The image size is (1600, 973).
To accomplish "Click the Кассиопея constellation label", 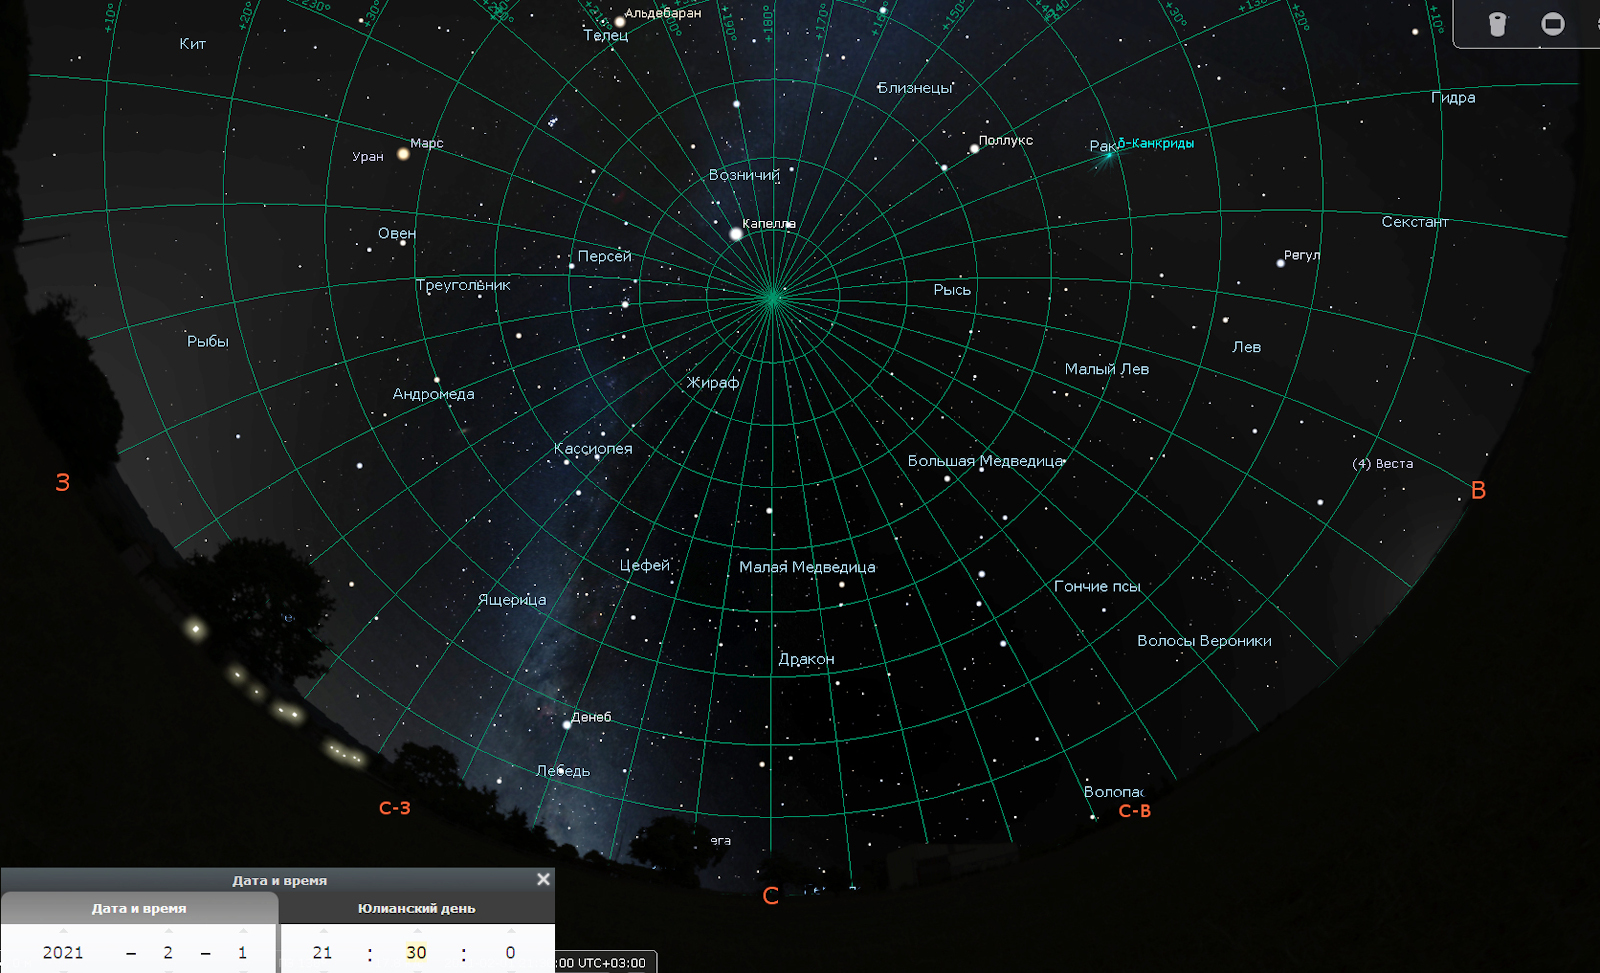I will [x=593, y=449].
